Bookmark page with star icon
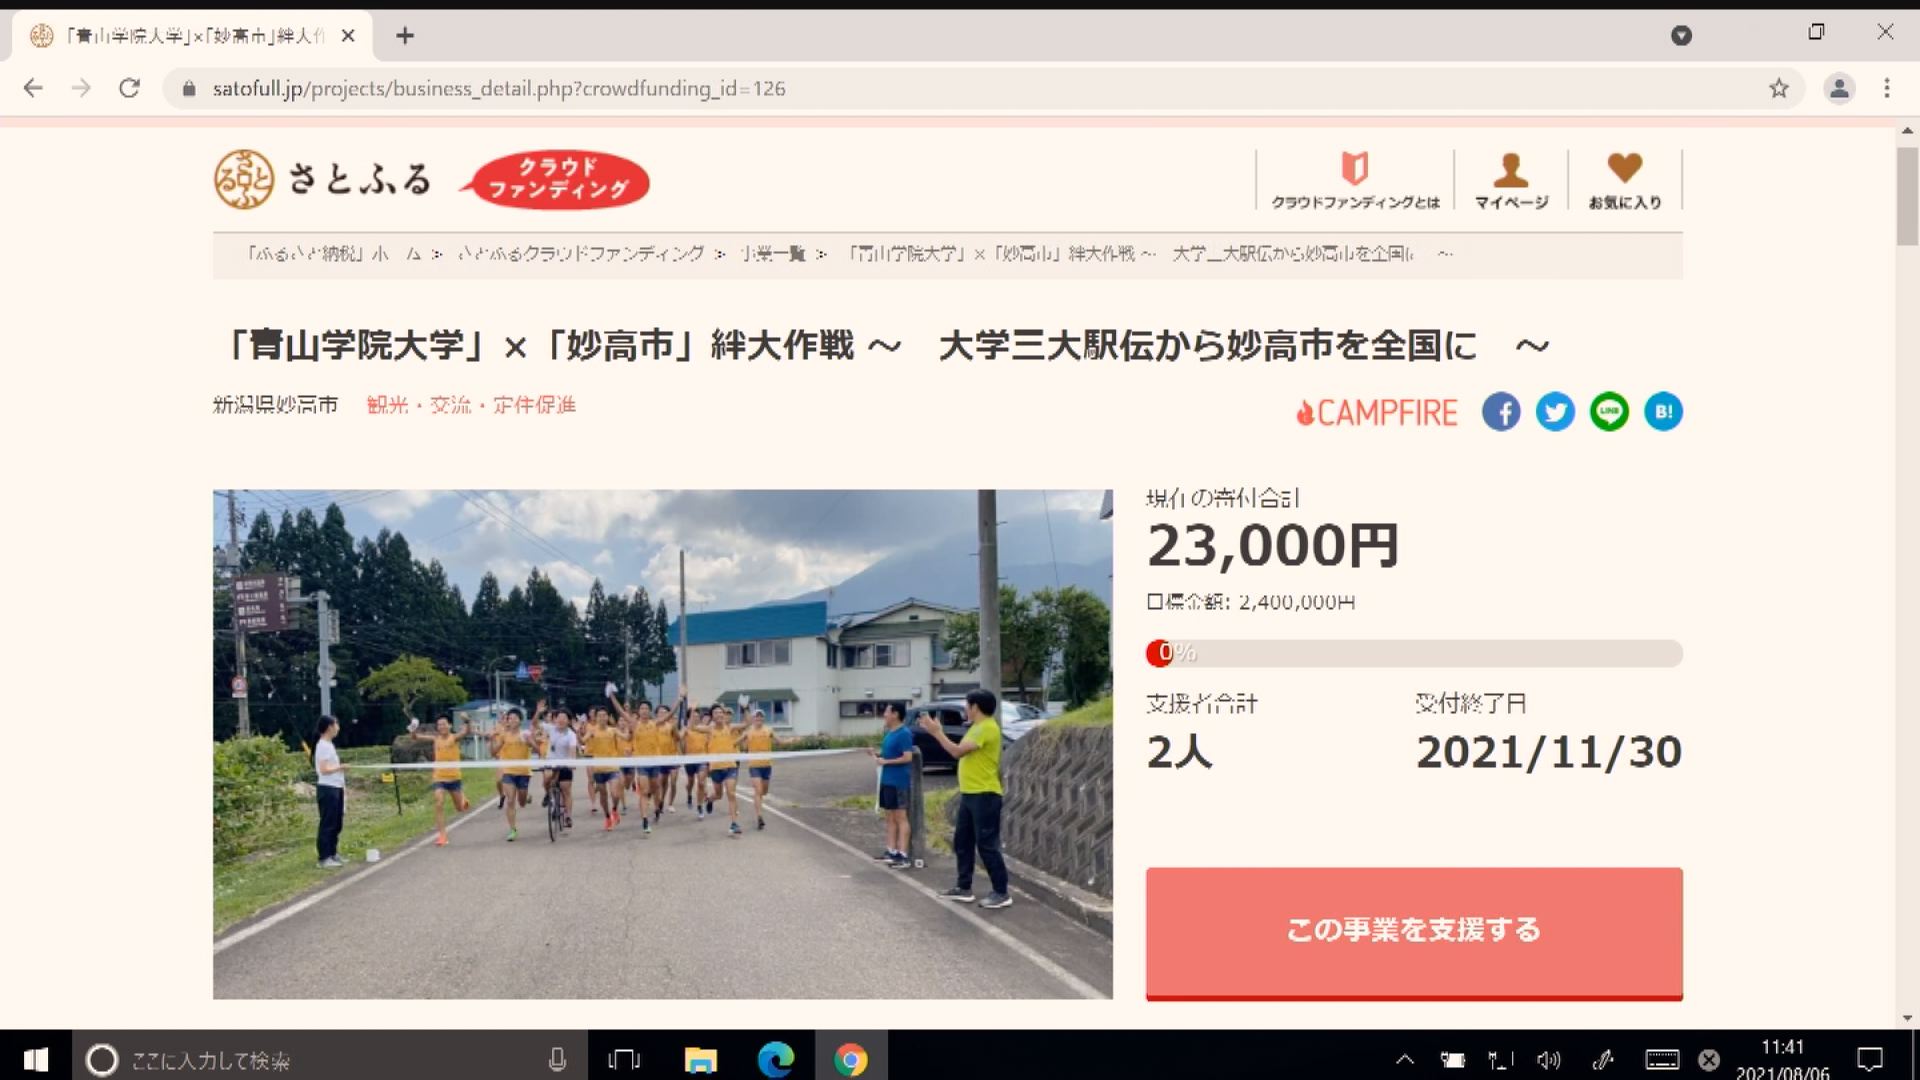 point(1778,89)
